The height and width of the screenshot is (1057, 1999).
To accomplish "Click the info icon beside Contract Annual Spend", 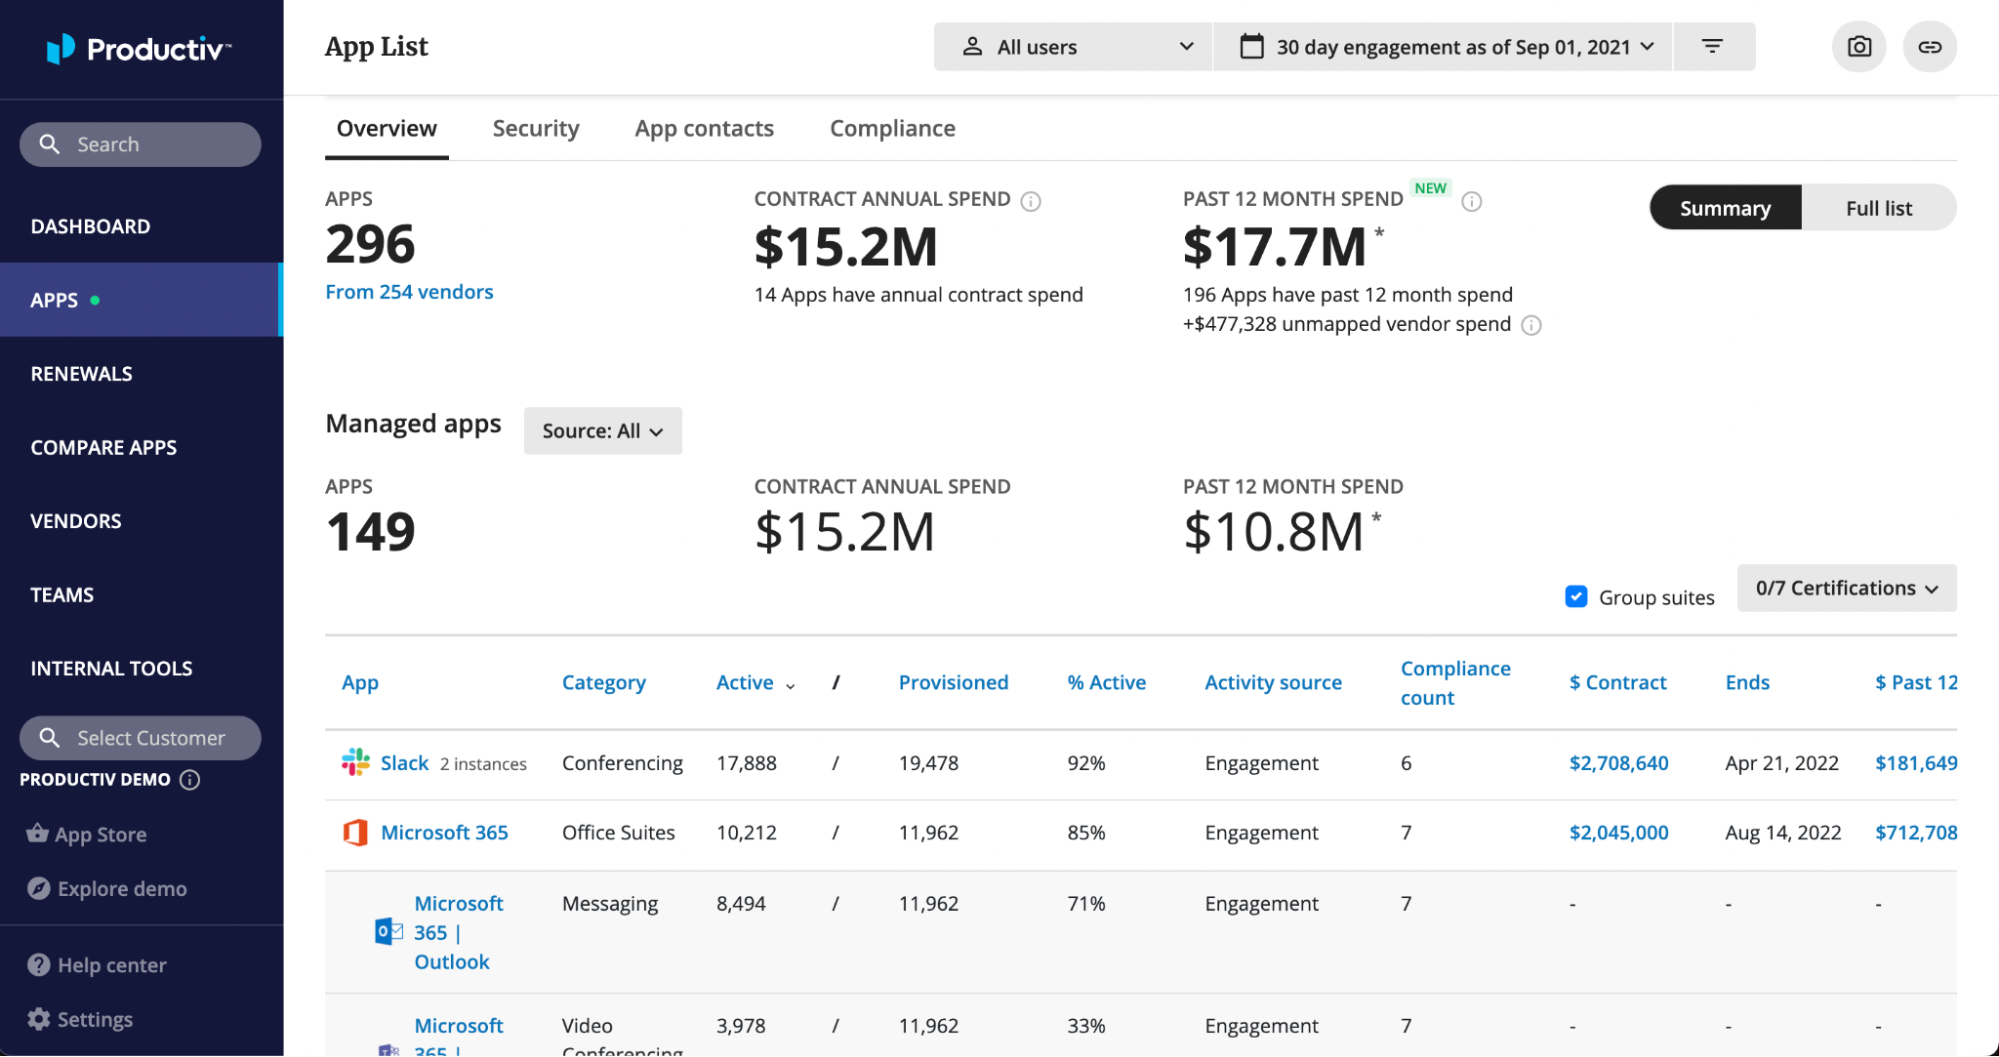I will click(x=1031, y=200).
